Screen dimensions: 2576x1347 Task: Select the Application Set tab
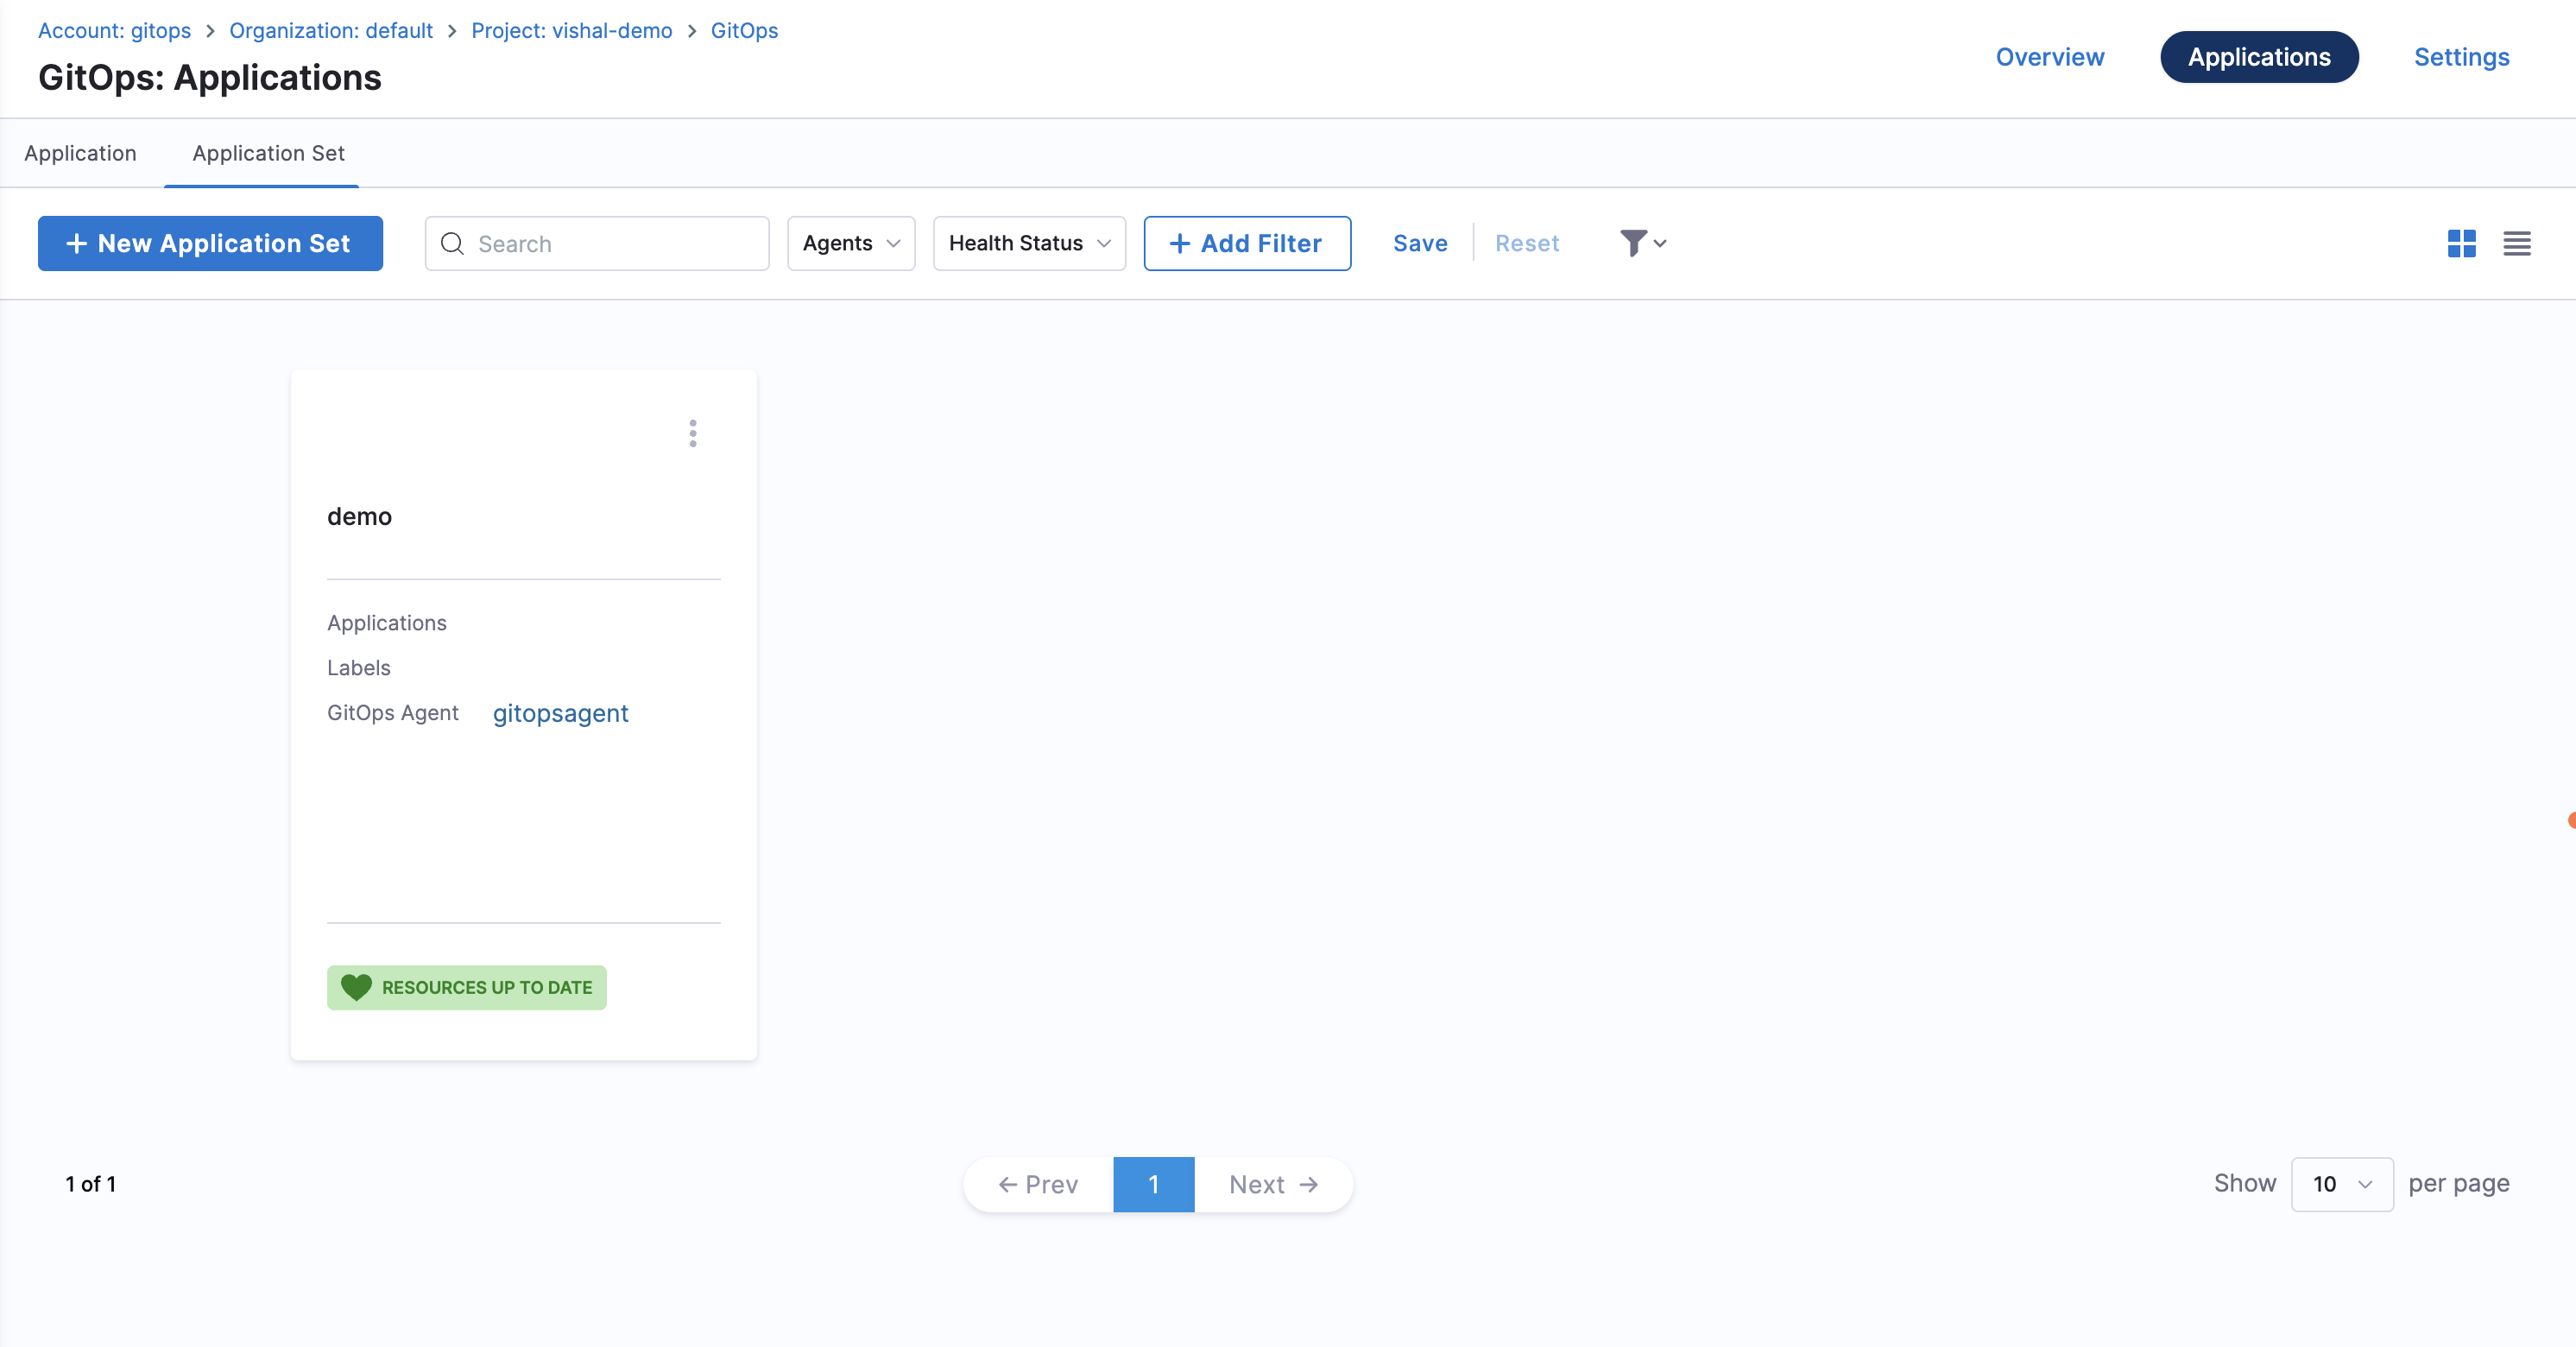(268, 153)
